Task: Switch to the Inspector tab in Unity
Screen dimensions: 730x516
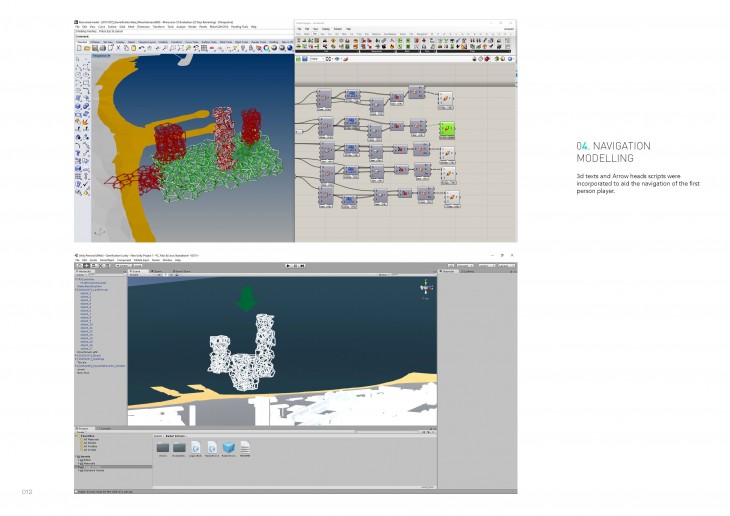Action: 450,272
